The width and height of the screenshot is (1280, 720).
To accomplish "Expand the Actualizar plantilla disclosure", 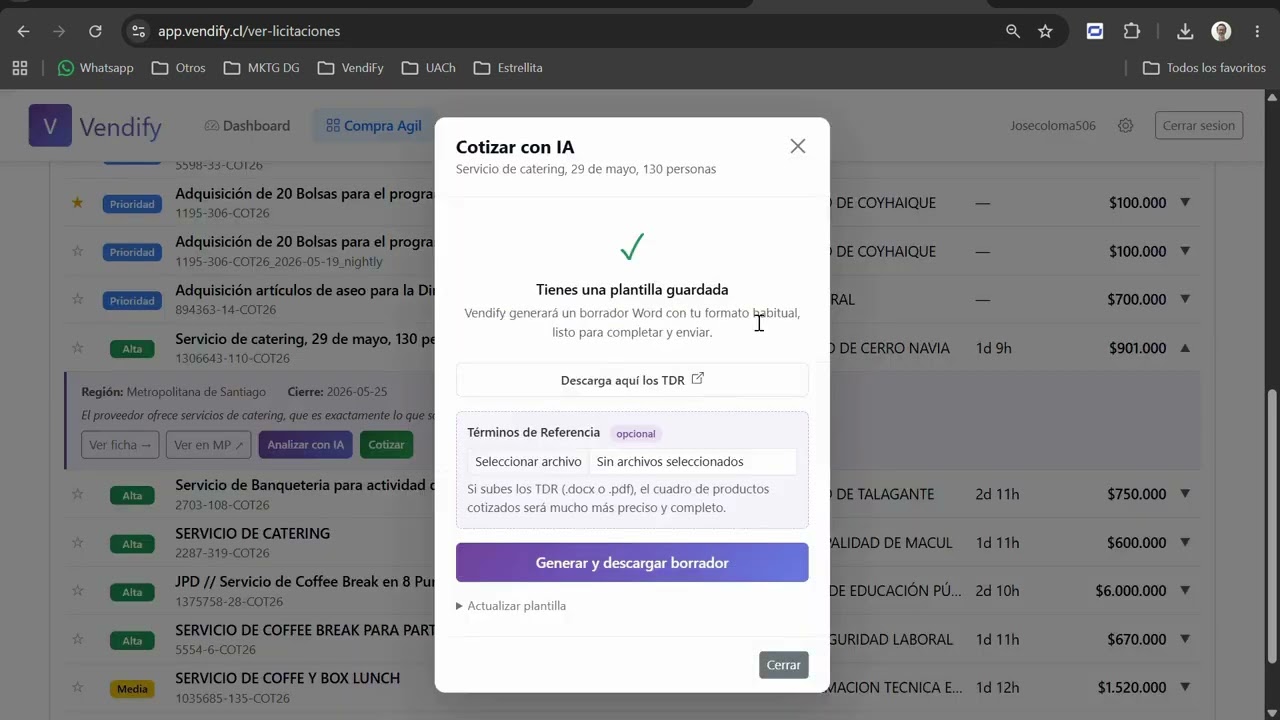I will 511,606.
